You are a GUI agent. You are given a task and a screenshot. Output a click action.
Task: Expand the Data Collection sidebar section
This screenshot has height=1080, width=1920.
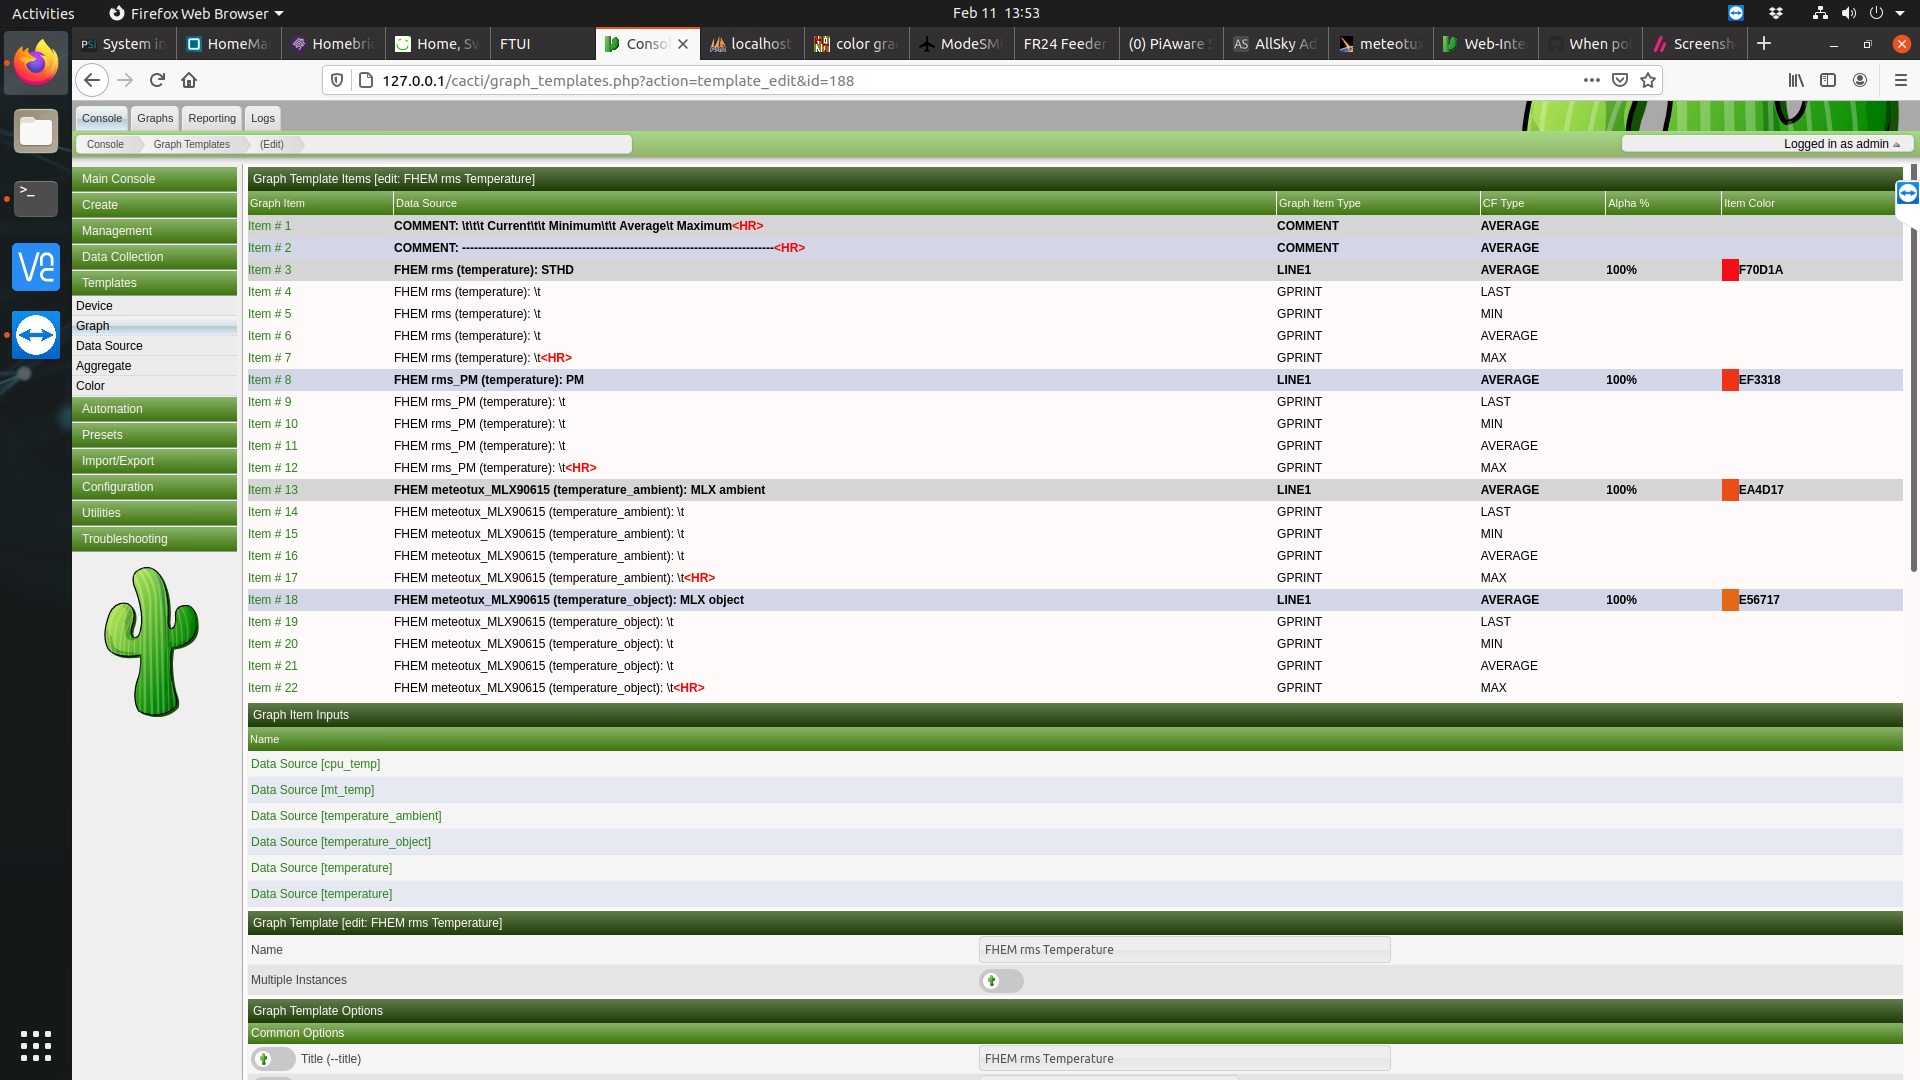(x=154, y=257)
